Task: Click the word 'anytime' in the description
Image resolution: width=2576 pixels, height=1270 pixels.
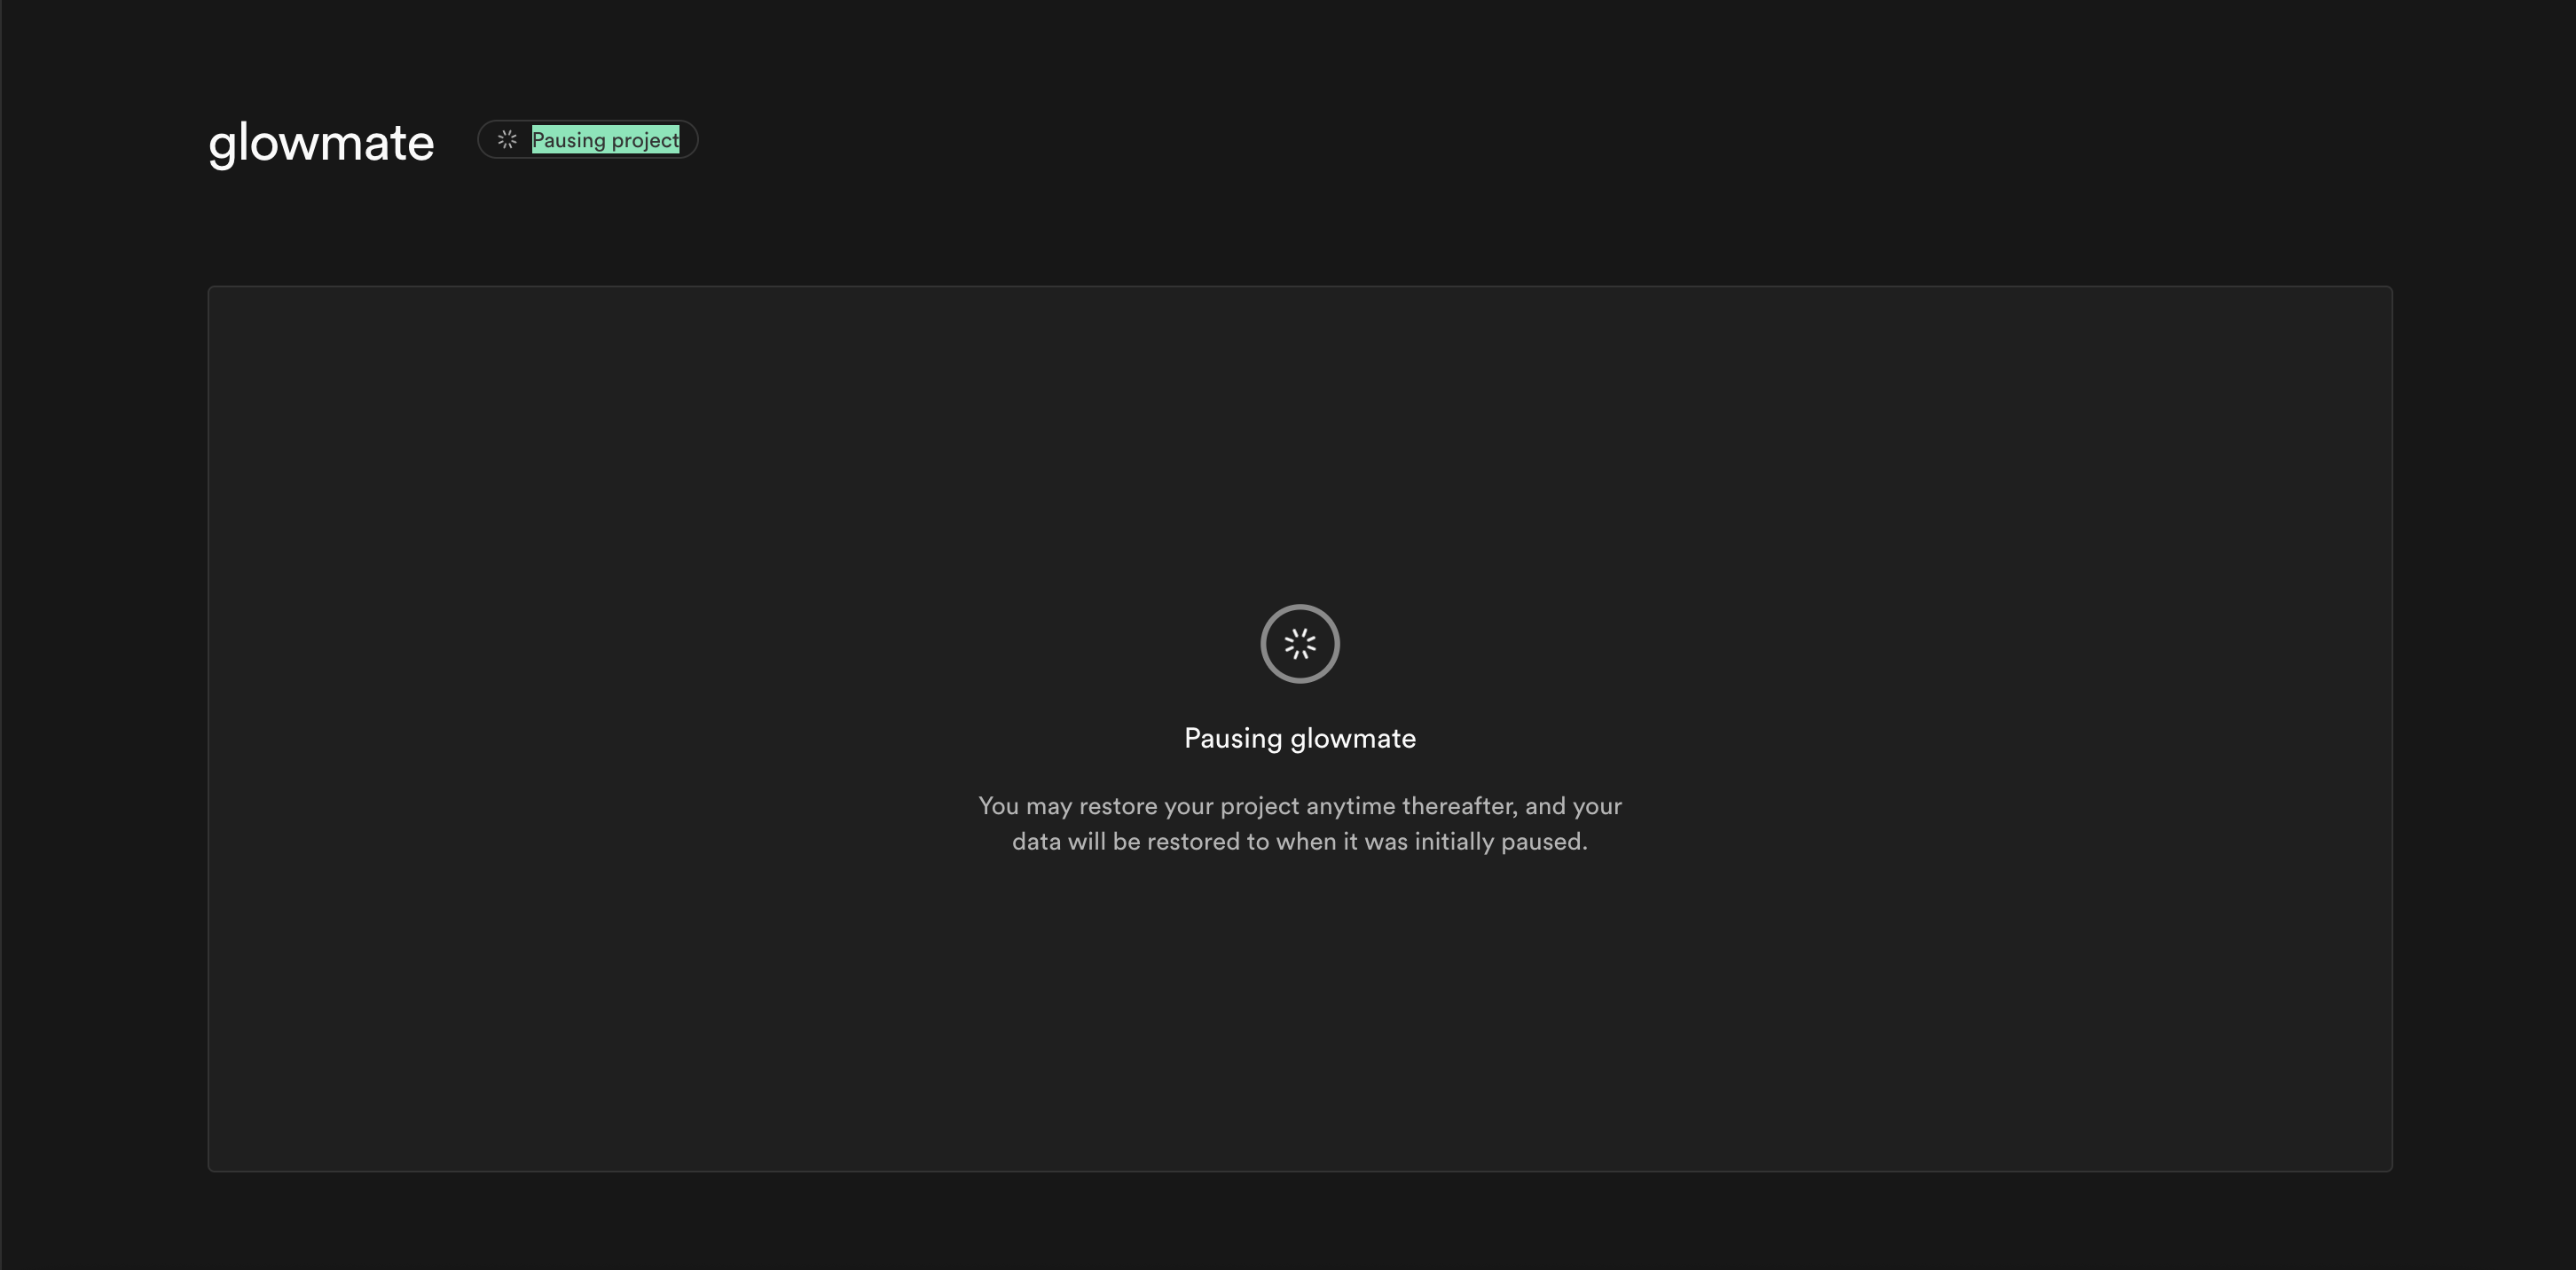Action: pyautogui.click(x=1350, y=806)
